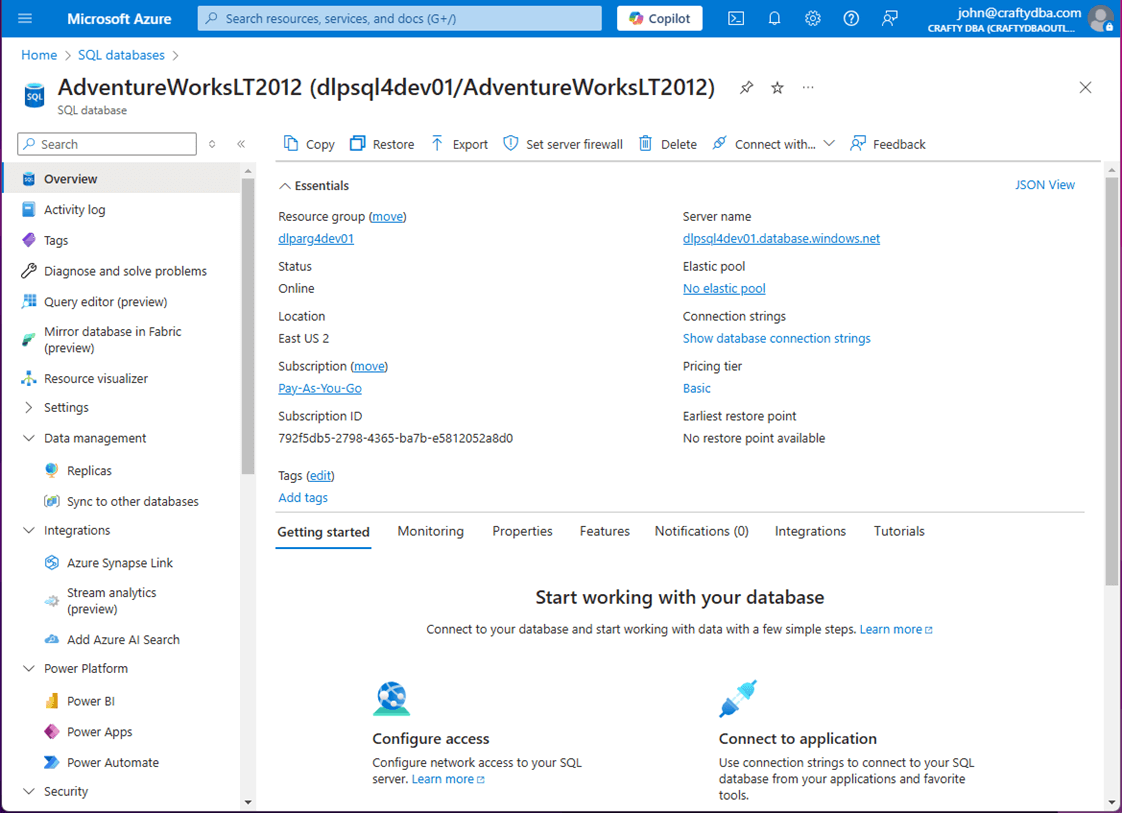Pin the database to the dashboard
This screenshot has width=1122, height=813.
coord(746,87)
